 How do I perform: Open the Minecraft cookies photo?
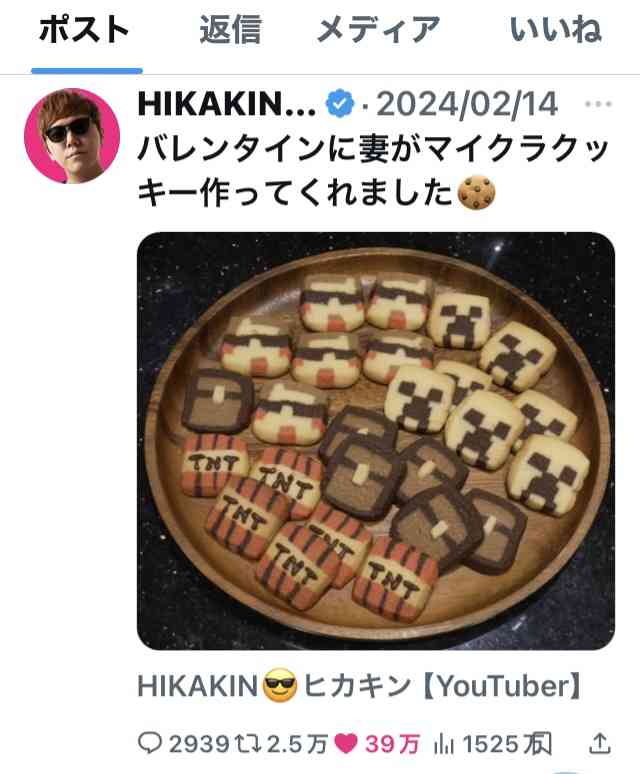click(376, 441)
